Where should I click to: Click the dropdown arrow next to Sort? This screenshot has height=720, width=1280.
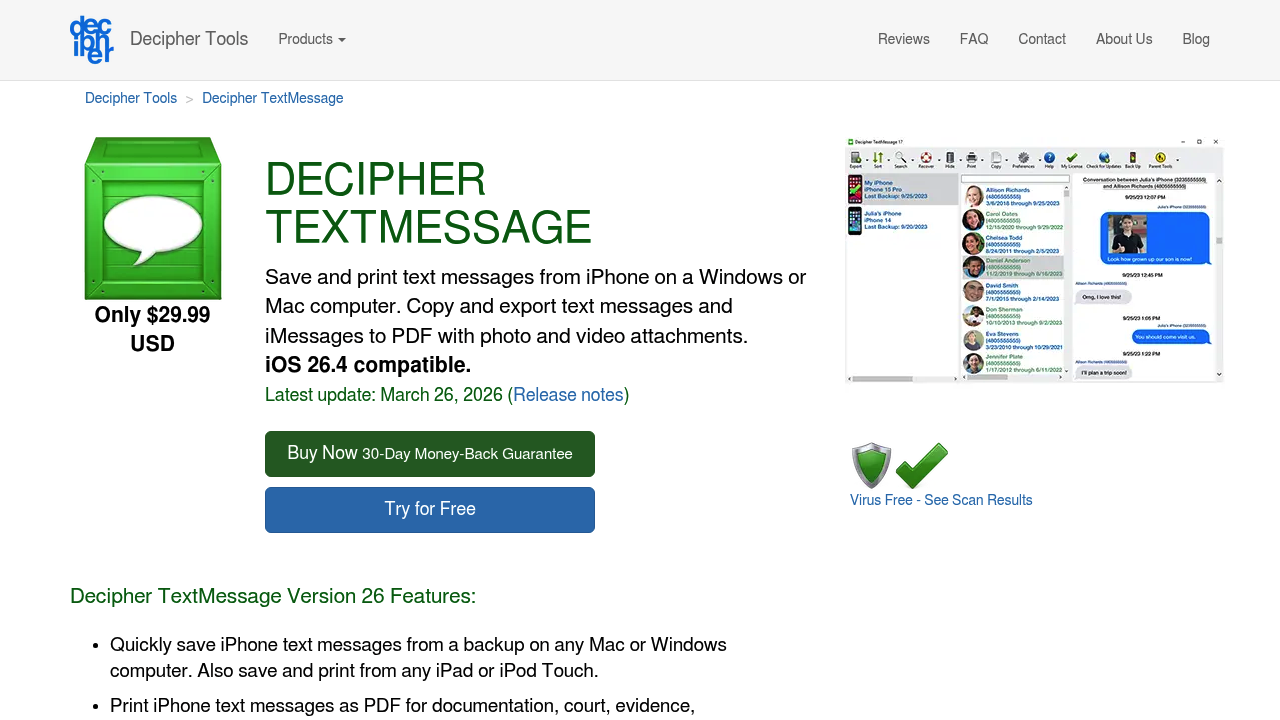click(889, 158)
